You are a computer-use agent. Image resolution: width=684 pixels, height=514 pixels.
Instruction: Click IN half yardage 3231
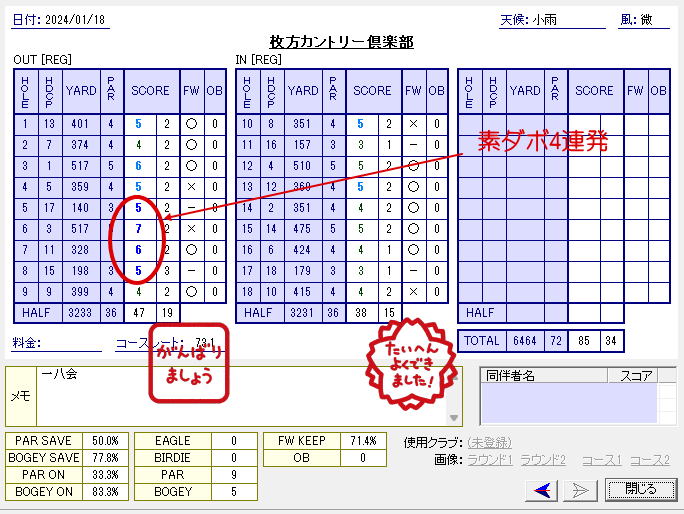coord(302,313)
